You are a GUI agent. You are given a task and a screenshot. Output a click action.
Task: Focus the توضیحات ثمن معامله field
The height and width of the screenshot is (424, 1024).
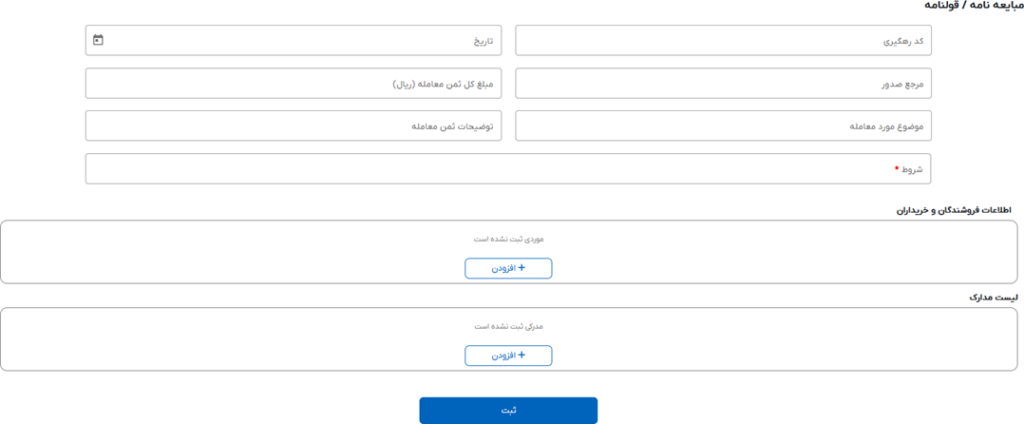click(300, 126)
